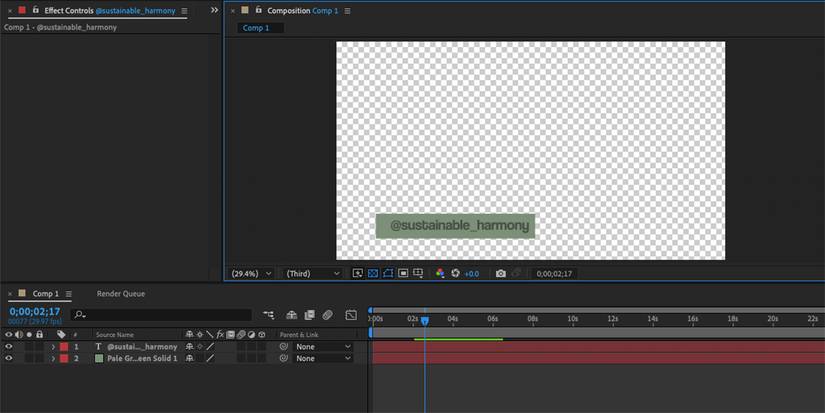Open Comp 1 timeline panel menu

[x=68, y=294]
